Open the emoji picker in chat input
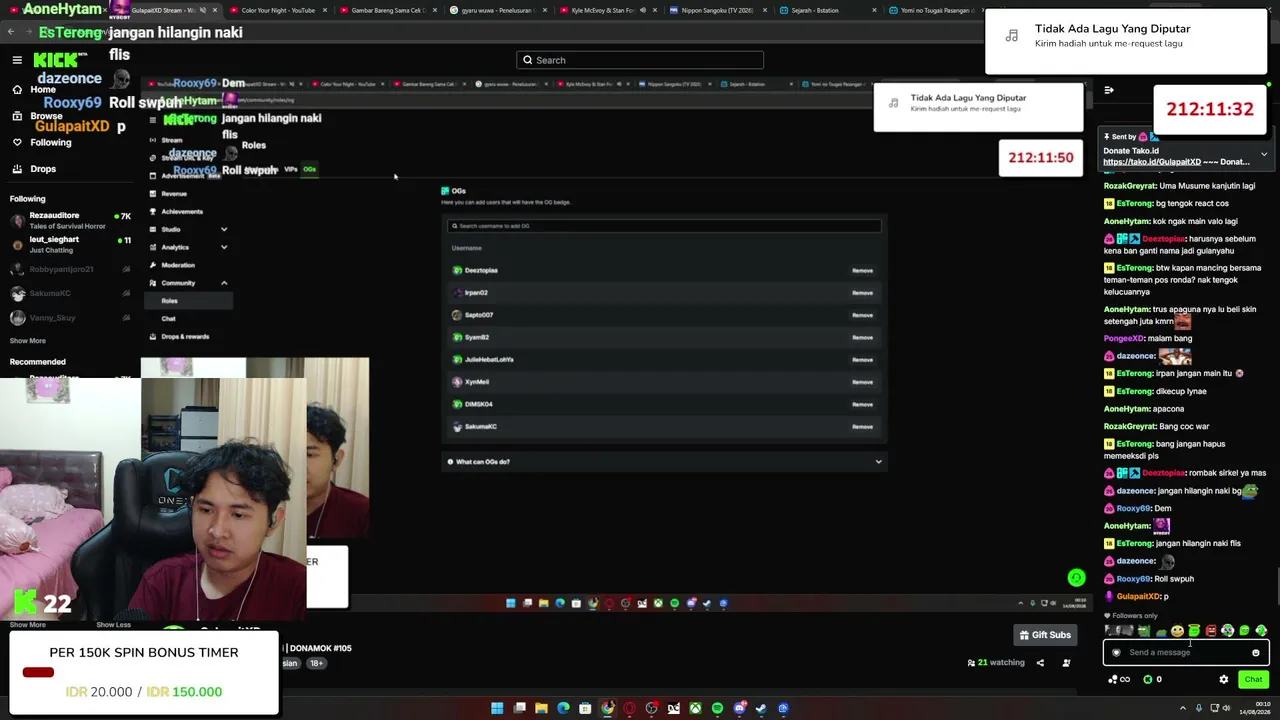Image resolution: width=1280 pixels, height=720 pixels. pyautogui.click(x=1256, y=653)
